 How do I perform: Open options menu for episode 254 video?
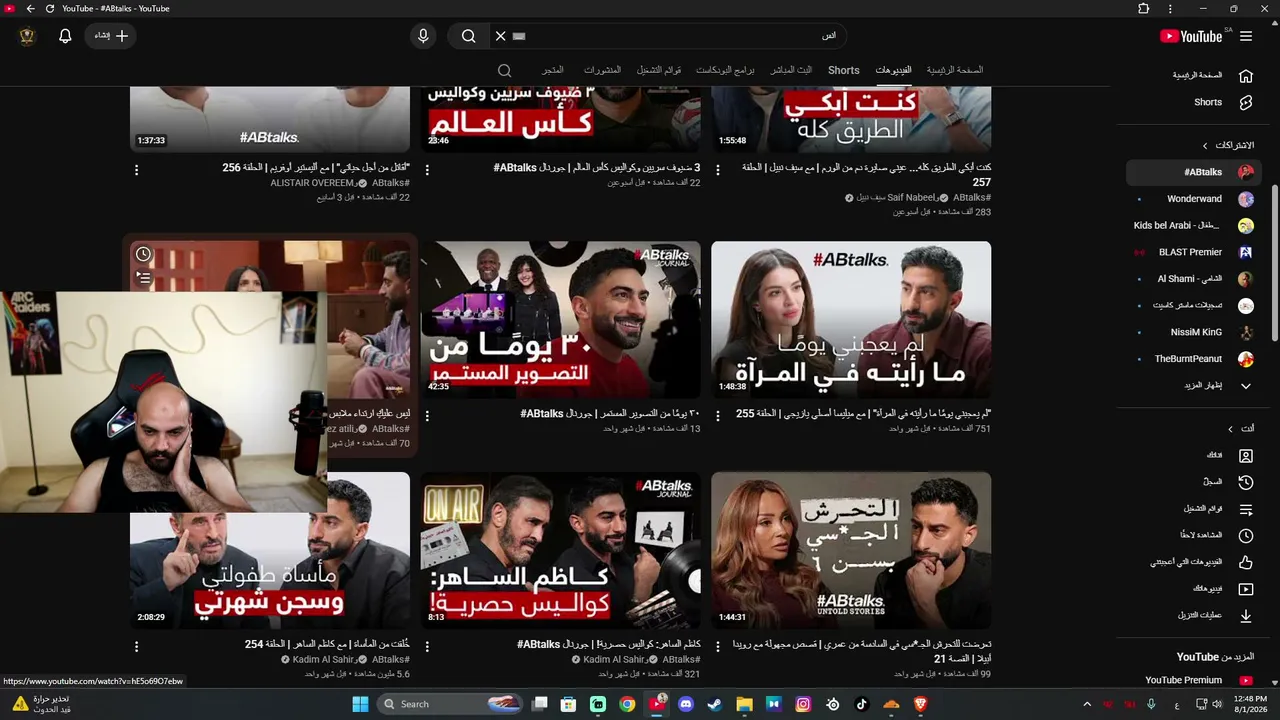pos(137,646)
